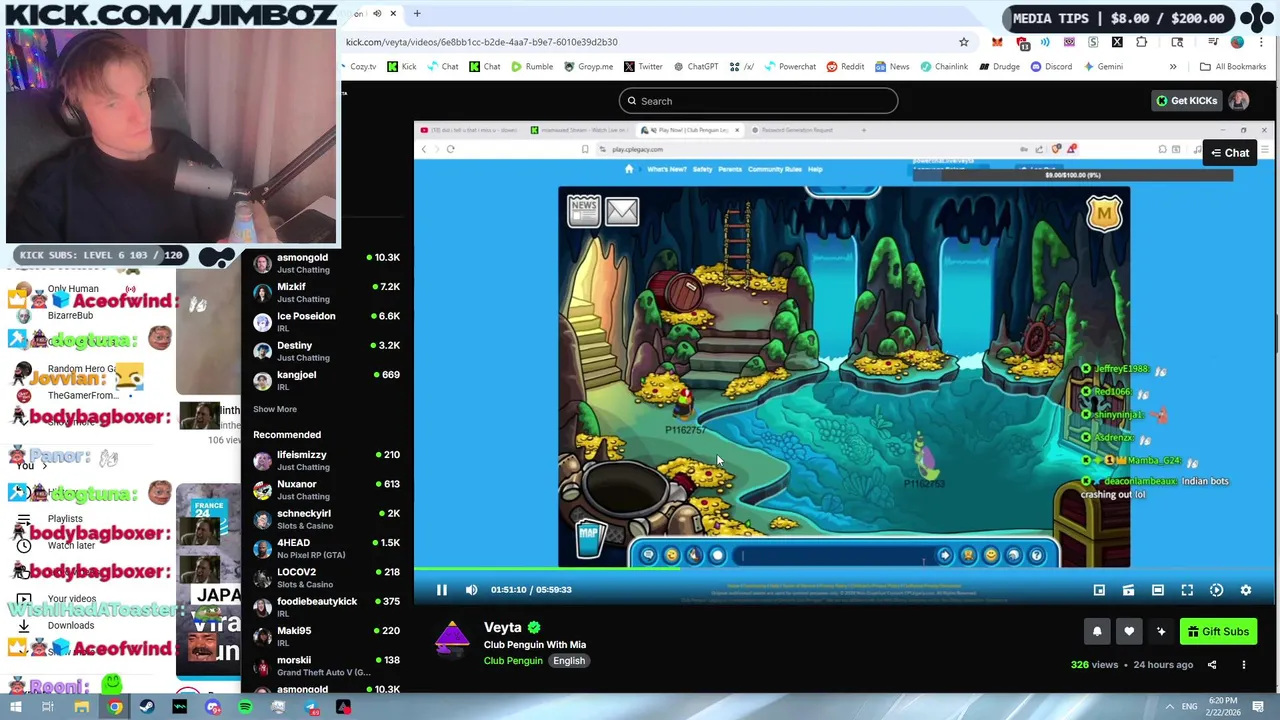Mute the video player volume
Screen dimensions: 1280x720
[x=471, y=590]
